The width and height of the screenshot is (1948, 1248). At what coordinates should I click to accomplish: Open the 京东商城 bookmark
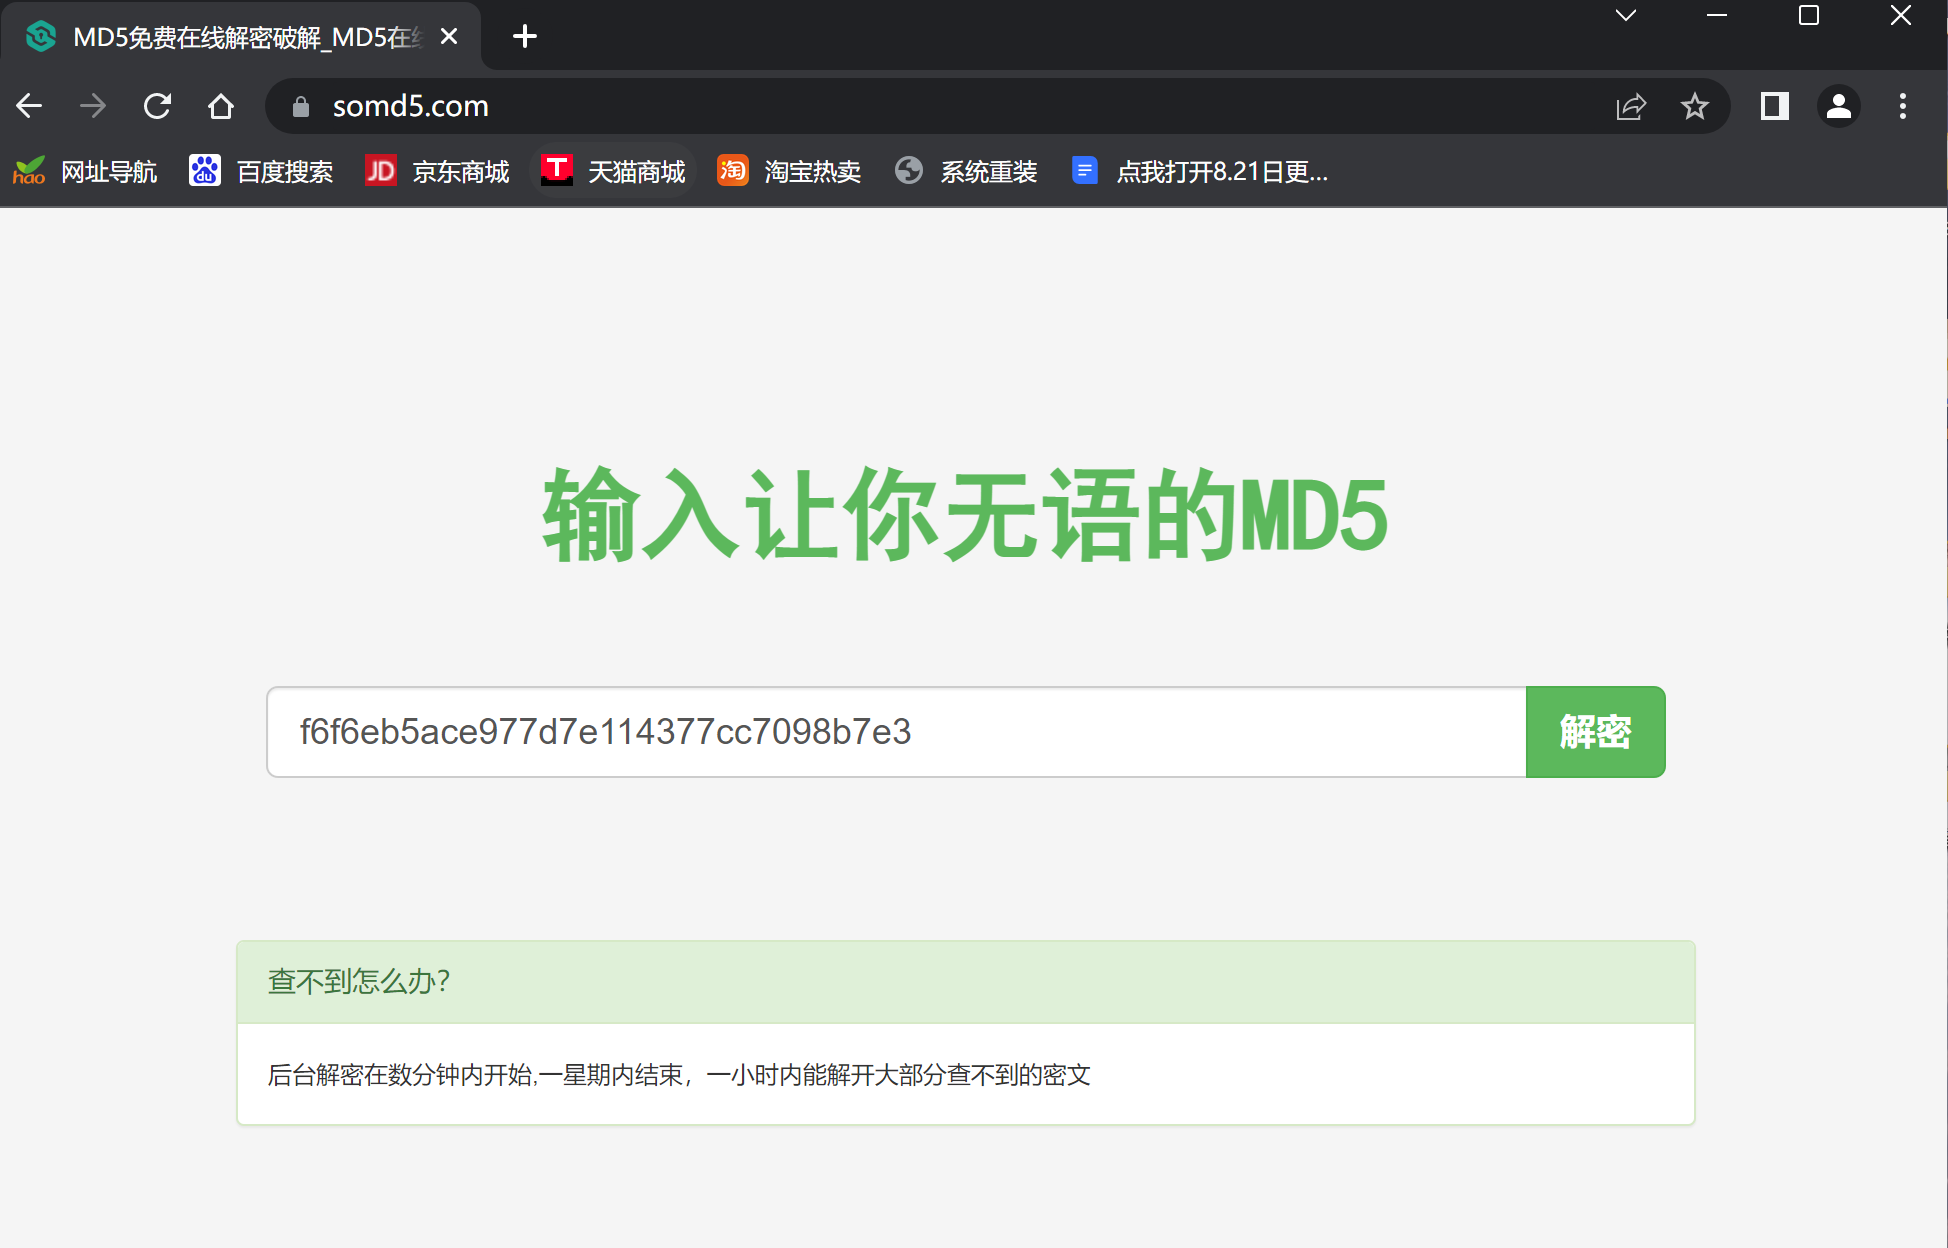pos(438,172)
